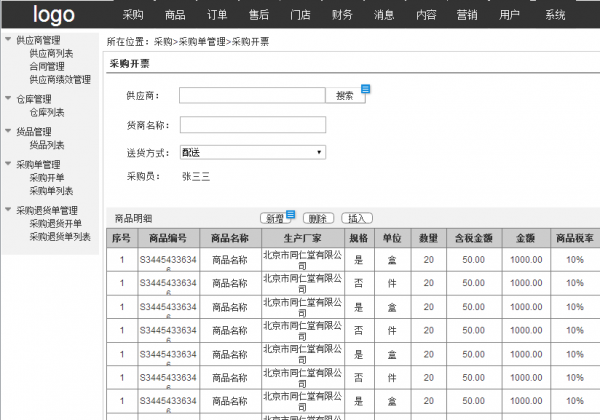Open the 内容 top menu
The width and height of the screenshot is (600, 420).
(426, 15)
